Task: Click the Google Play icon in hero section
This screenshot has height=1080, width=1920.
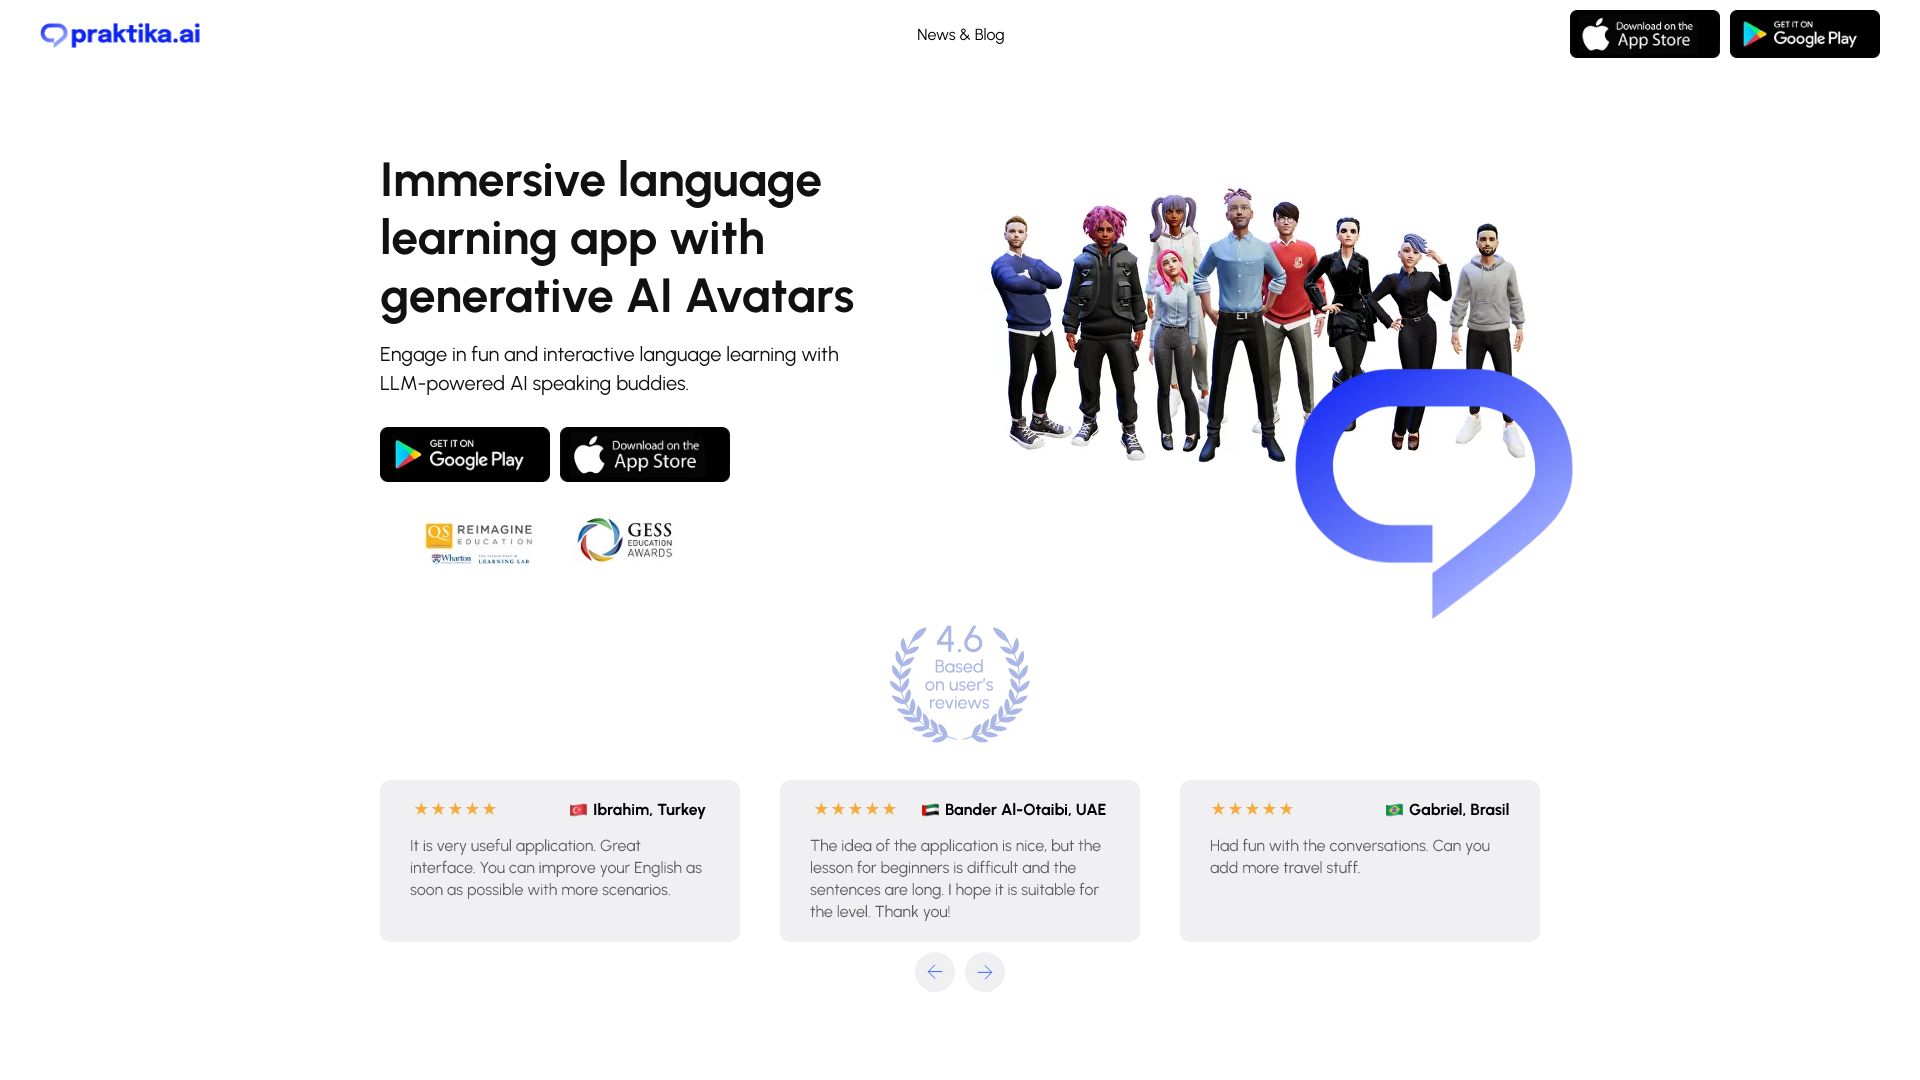Action: click(464, 454)
